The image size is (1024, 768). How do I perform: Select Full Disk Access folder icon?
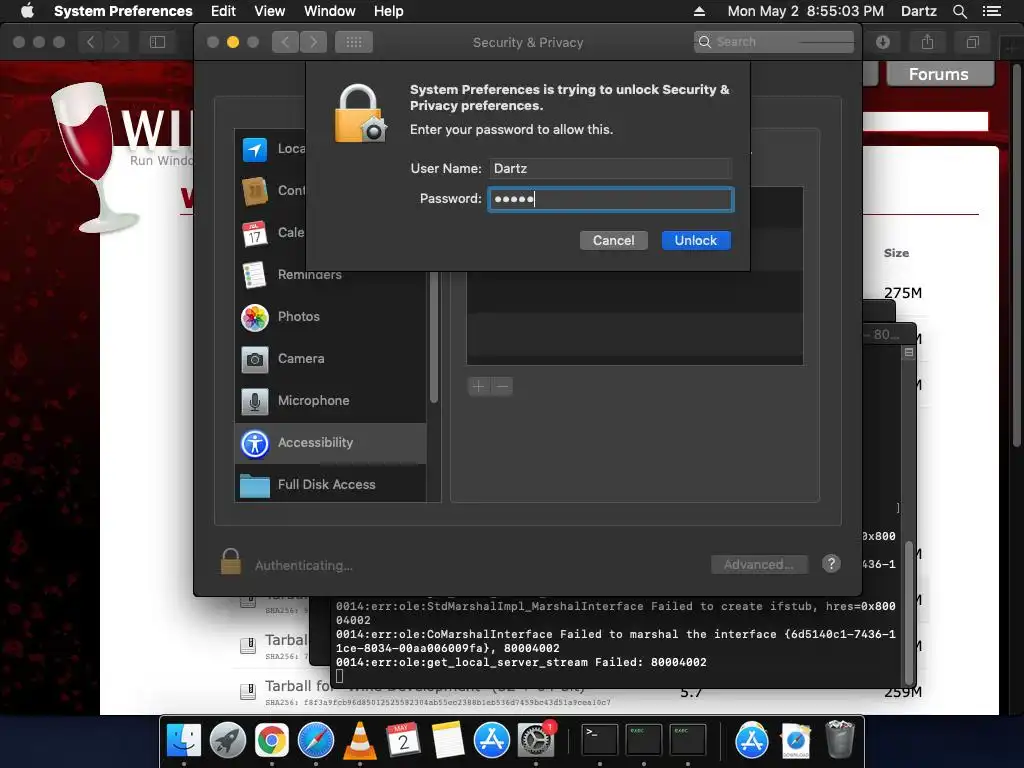[255, 485]
